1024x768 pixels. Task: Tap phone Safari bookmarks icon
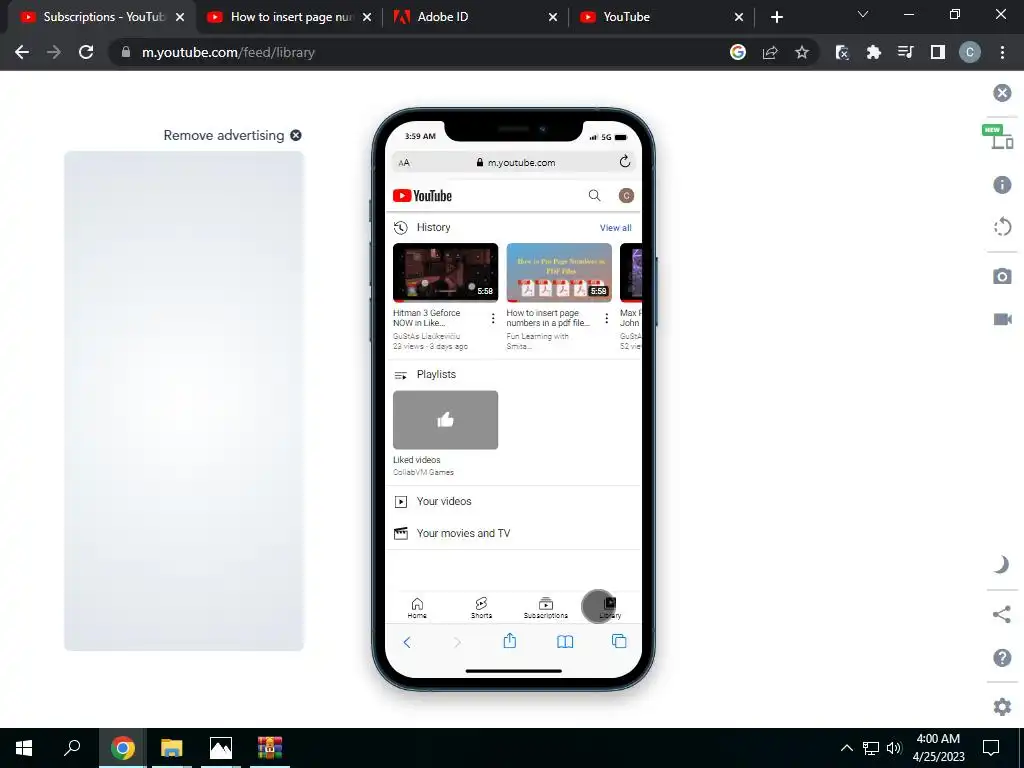point(565,642)
